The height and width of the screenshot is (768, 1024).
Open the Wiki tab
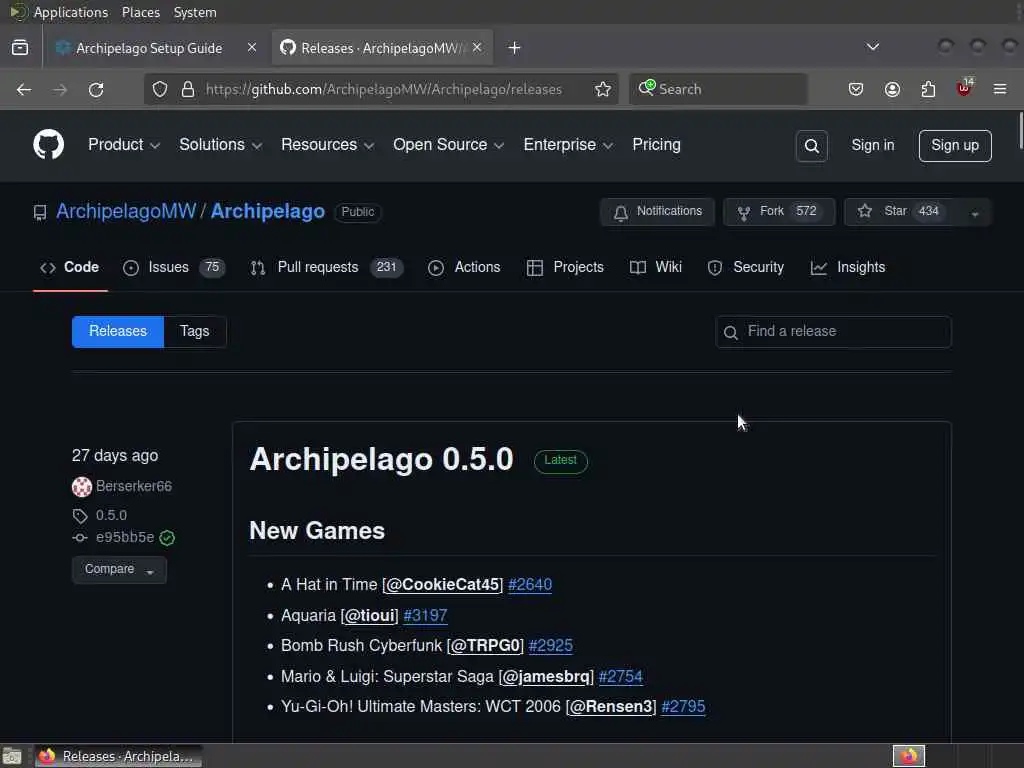pyautogui.click(x=656, y=268)
